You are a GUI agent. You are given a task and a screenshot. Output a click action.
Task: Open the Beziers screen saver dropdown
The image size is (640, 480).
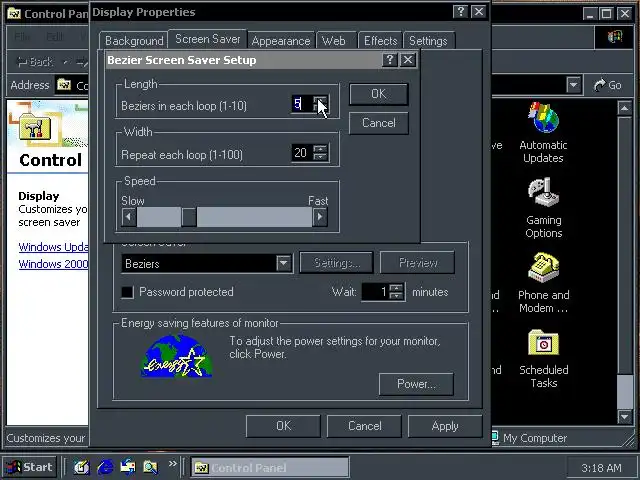pyautogui.click(x=284, y=263)
